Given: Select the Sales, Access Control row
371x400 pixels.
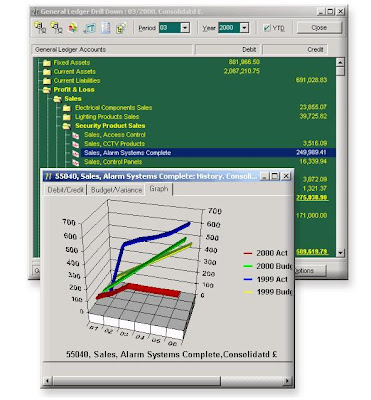Looking at the screenshot, I should [x=115, y=134].
